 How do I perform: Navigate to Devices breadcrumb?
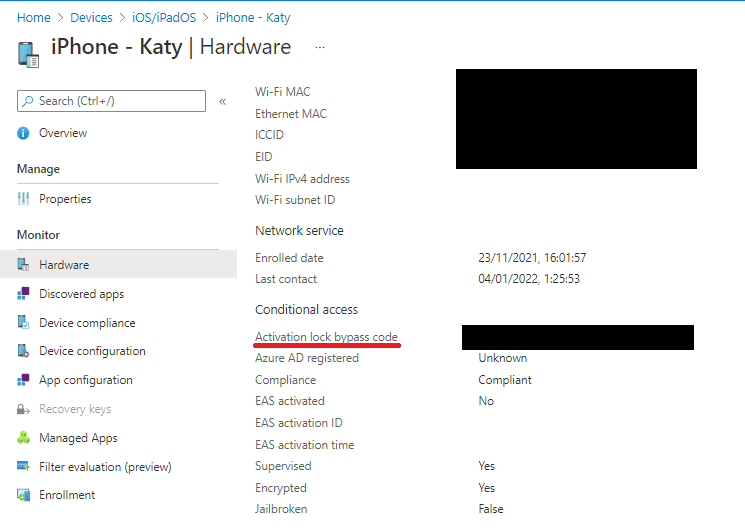(x=91, y=17)
